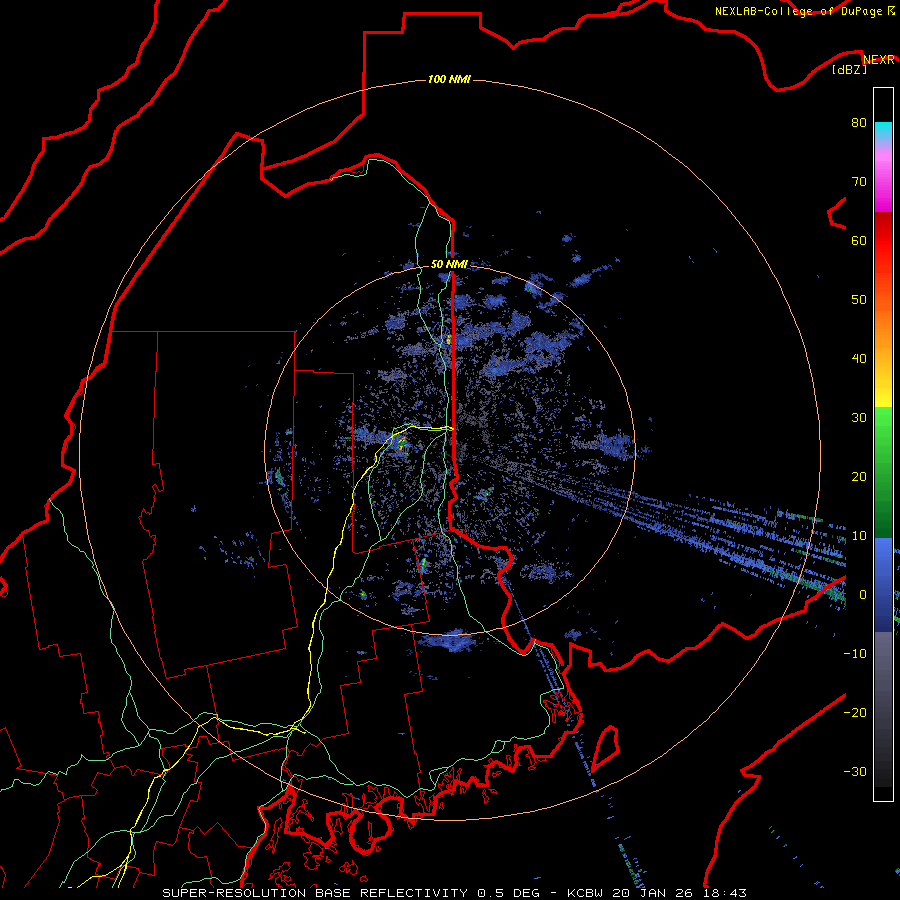Click the cyan band of the color bar

tap(883, 132)
